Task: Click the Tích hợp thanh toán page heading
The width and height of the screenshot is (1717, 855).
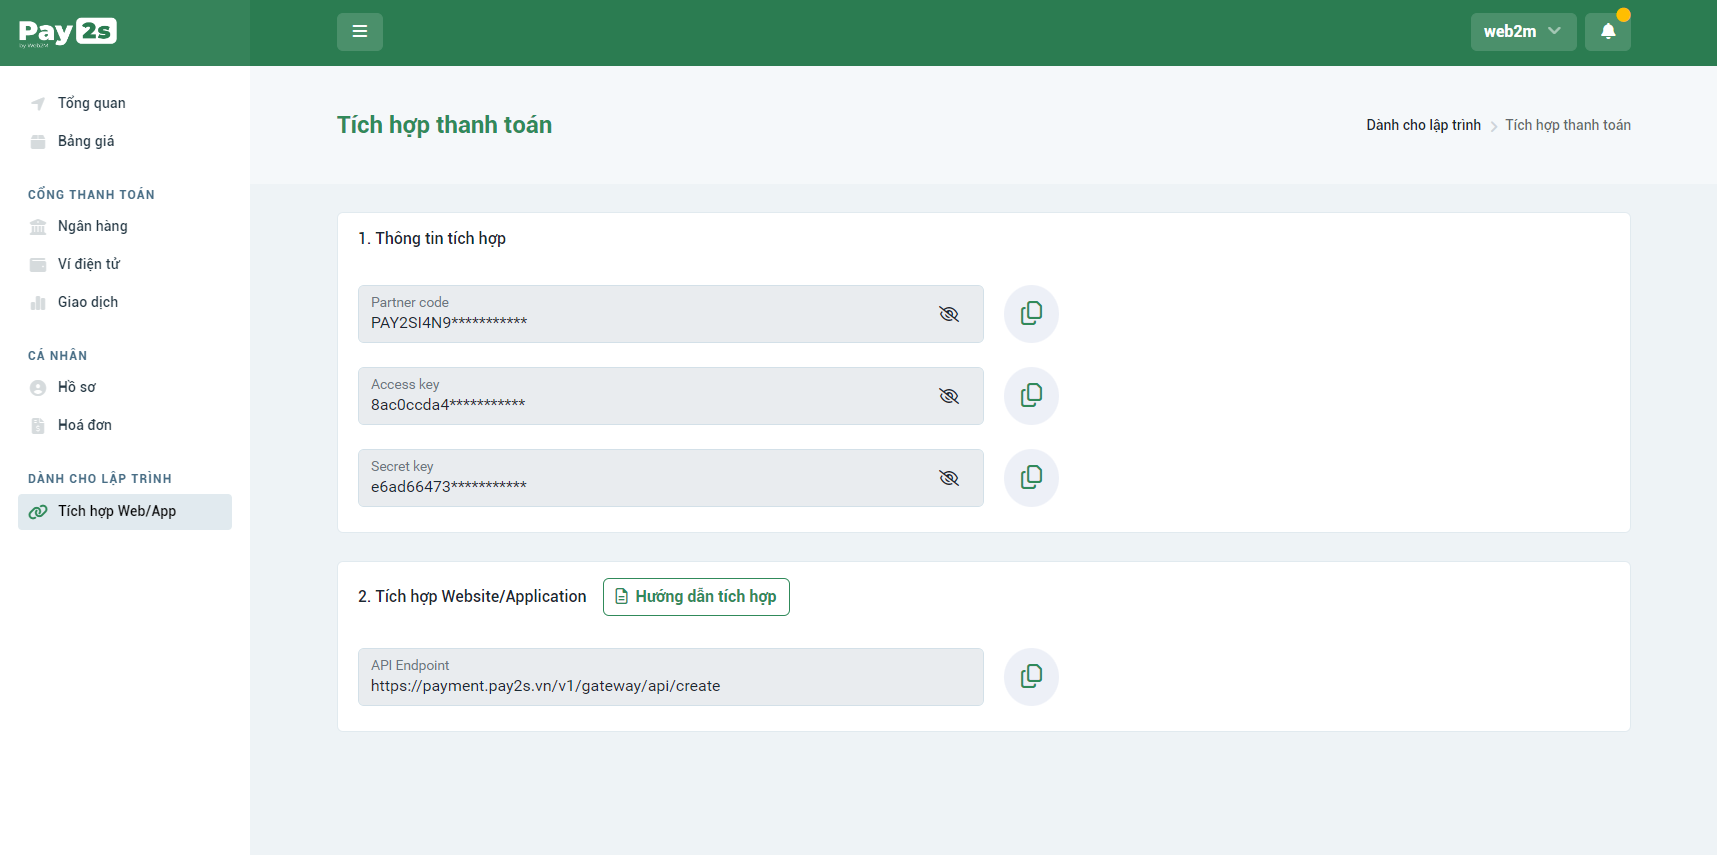Action: [444, 125]
